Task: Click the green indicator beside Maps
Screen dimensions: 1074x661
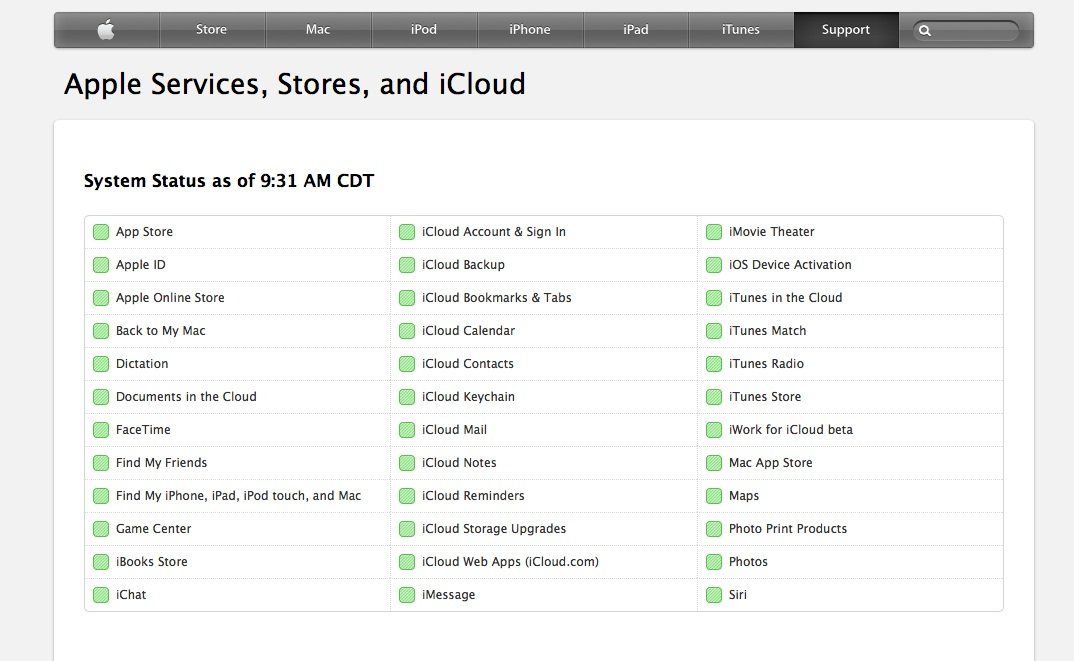Action: [x=714, y=495]
